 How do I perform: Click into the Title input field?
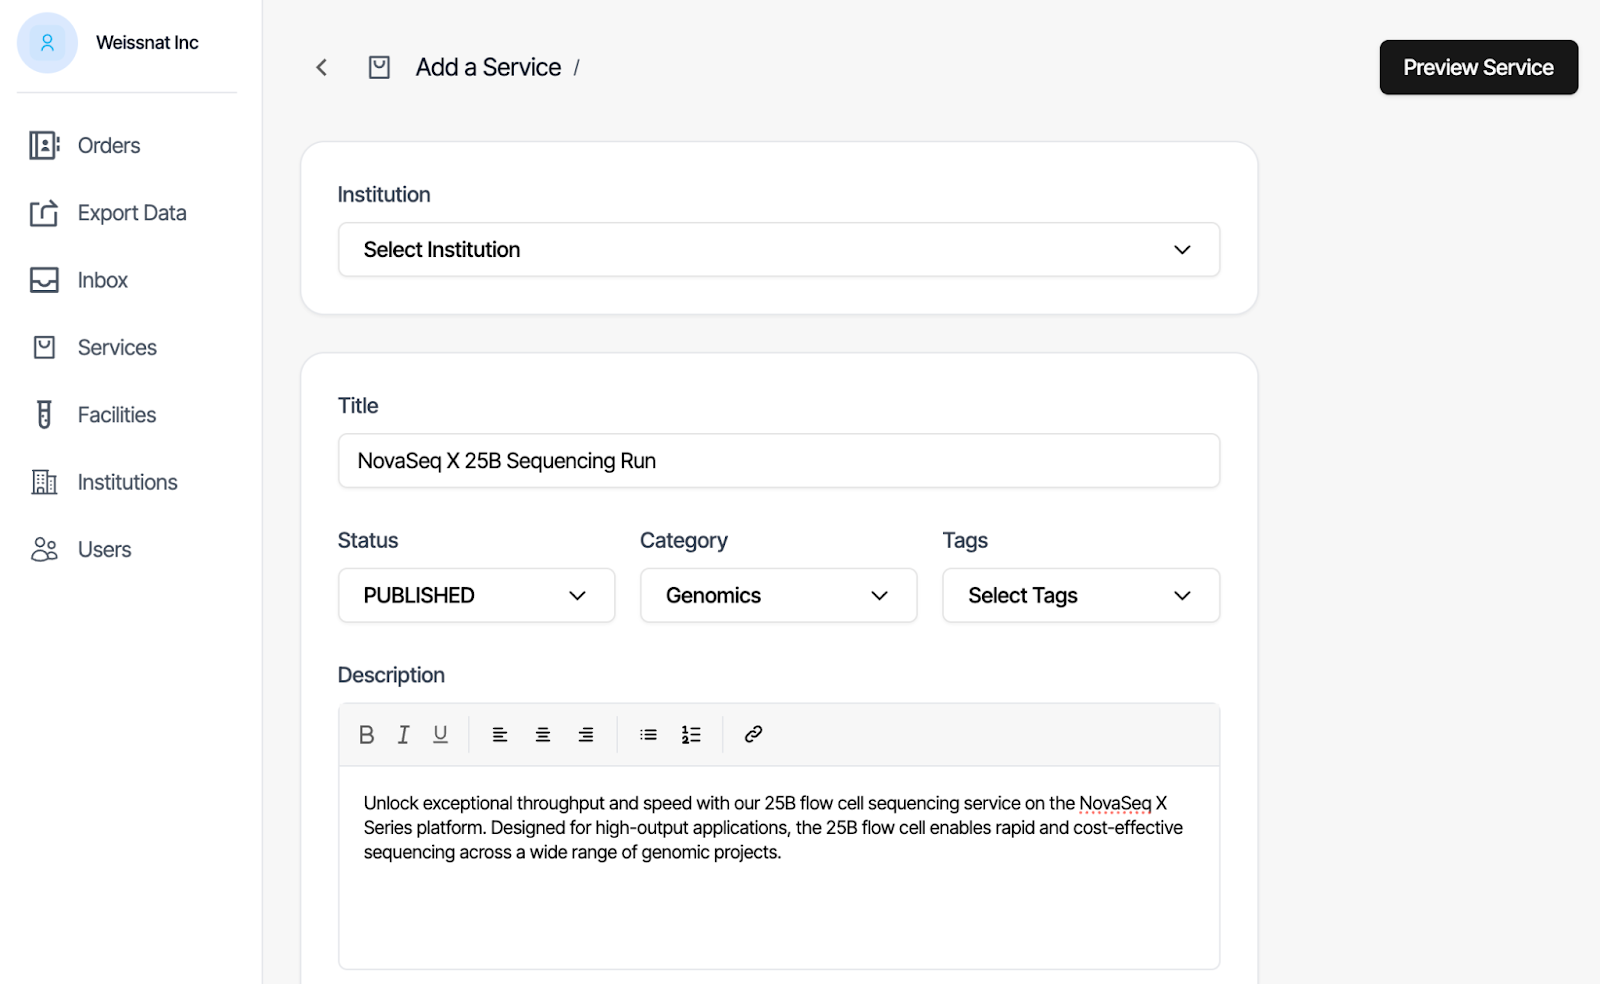coord(779,461)
